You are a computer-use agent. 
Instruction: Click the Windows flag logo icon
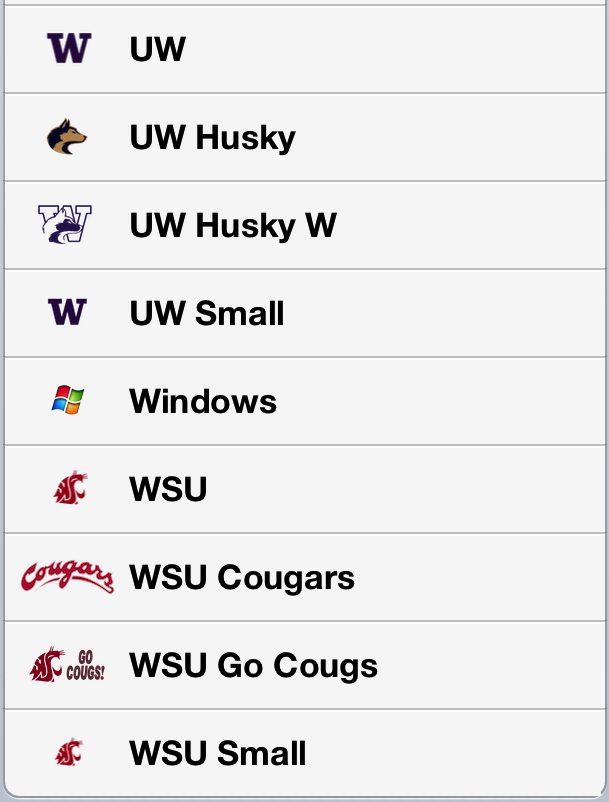(67, 400)
